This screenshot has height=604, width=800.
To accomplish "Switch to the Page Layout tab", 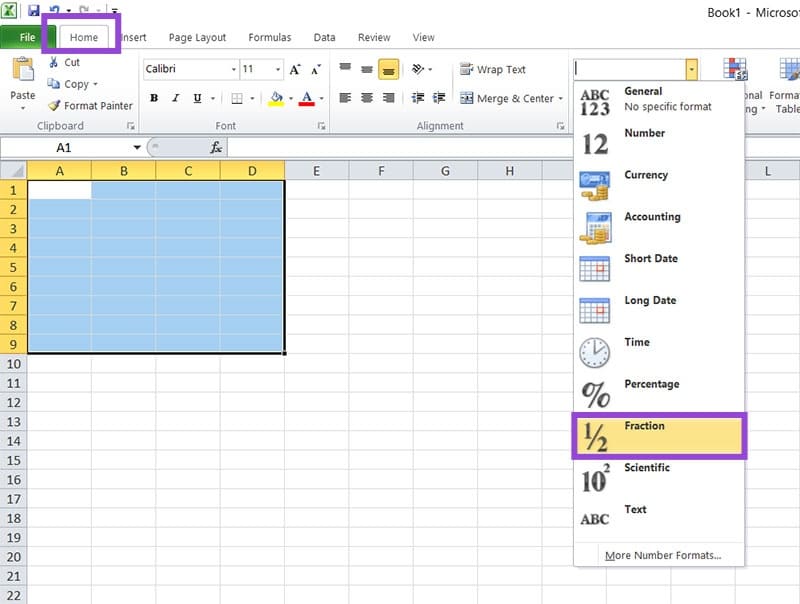I will [197, 38].
